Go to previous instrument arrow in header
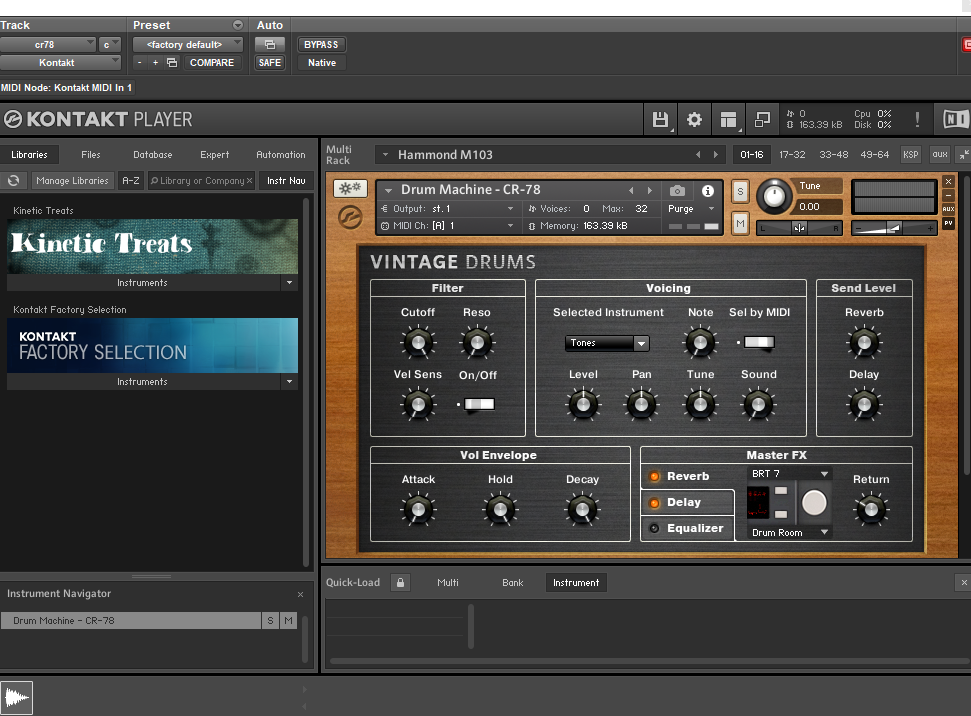971x716 pixels. pyautogui.click(x=631, y=190)
